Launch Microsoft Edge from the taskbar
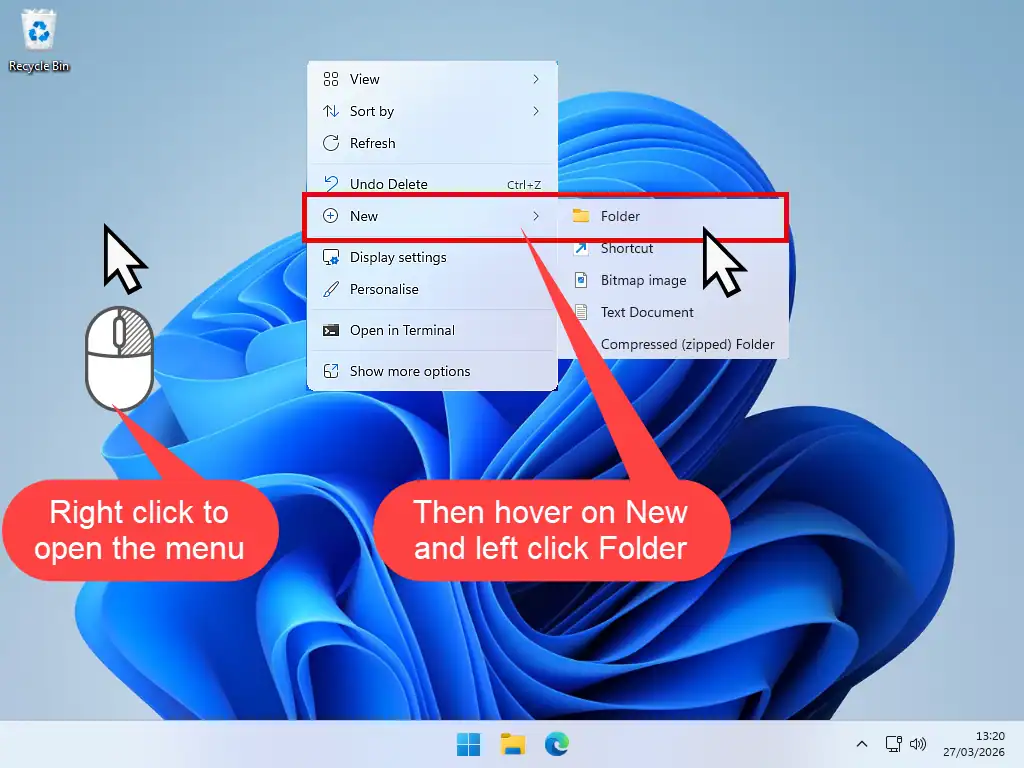Screen dimensions: 1024x768 click(556, 744)
